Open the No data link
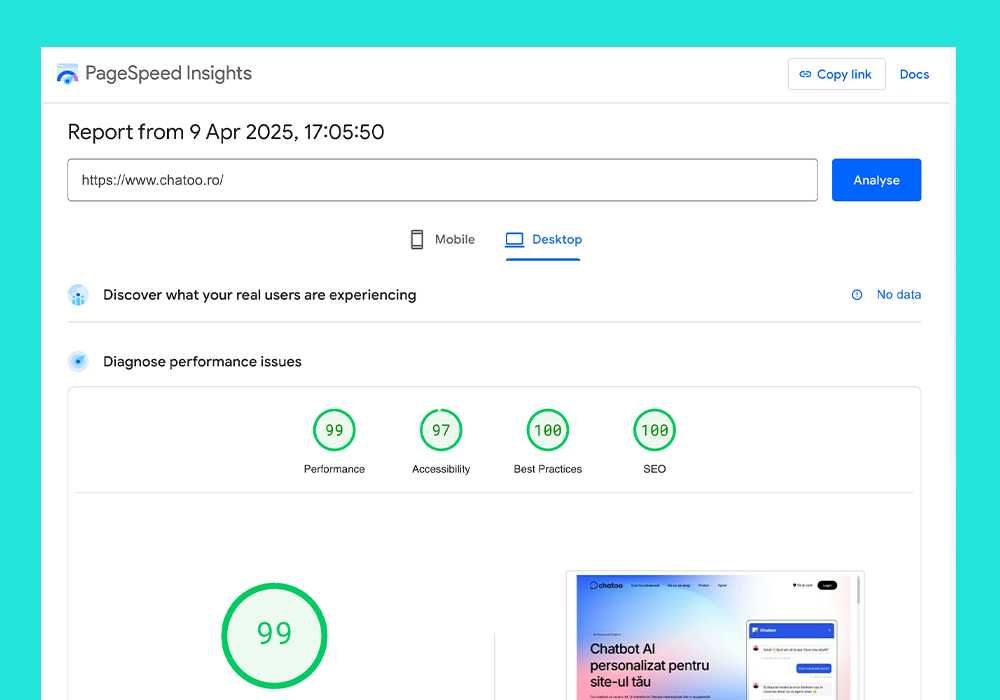The image size is (1000, 700). point(899,295)
